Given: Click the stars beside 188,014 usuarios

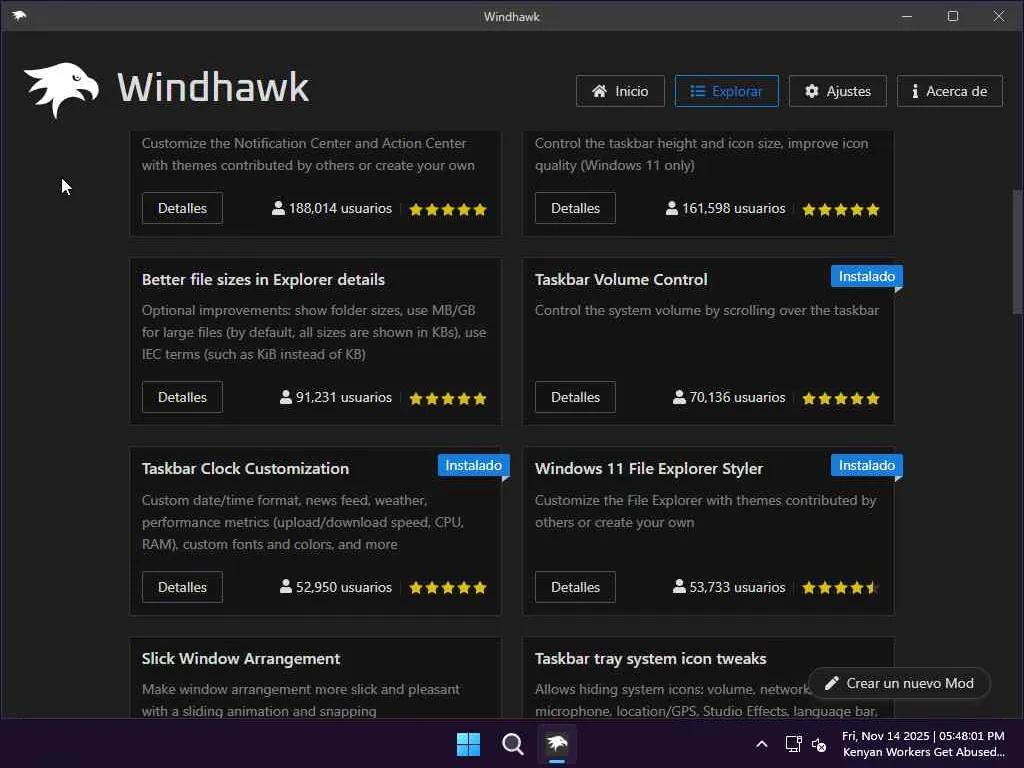Looking at the screenshot, I should [x=447, y=210].
